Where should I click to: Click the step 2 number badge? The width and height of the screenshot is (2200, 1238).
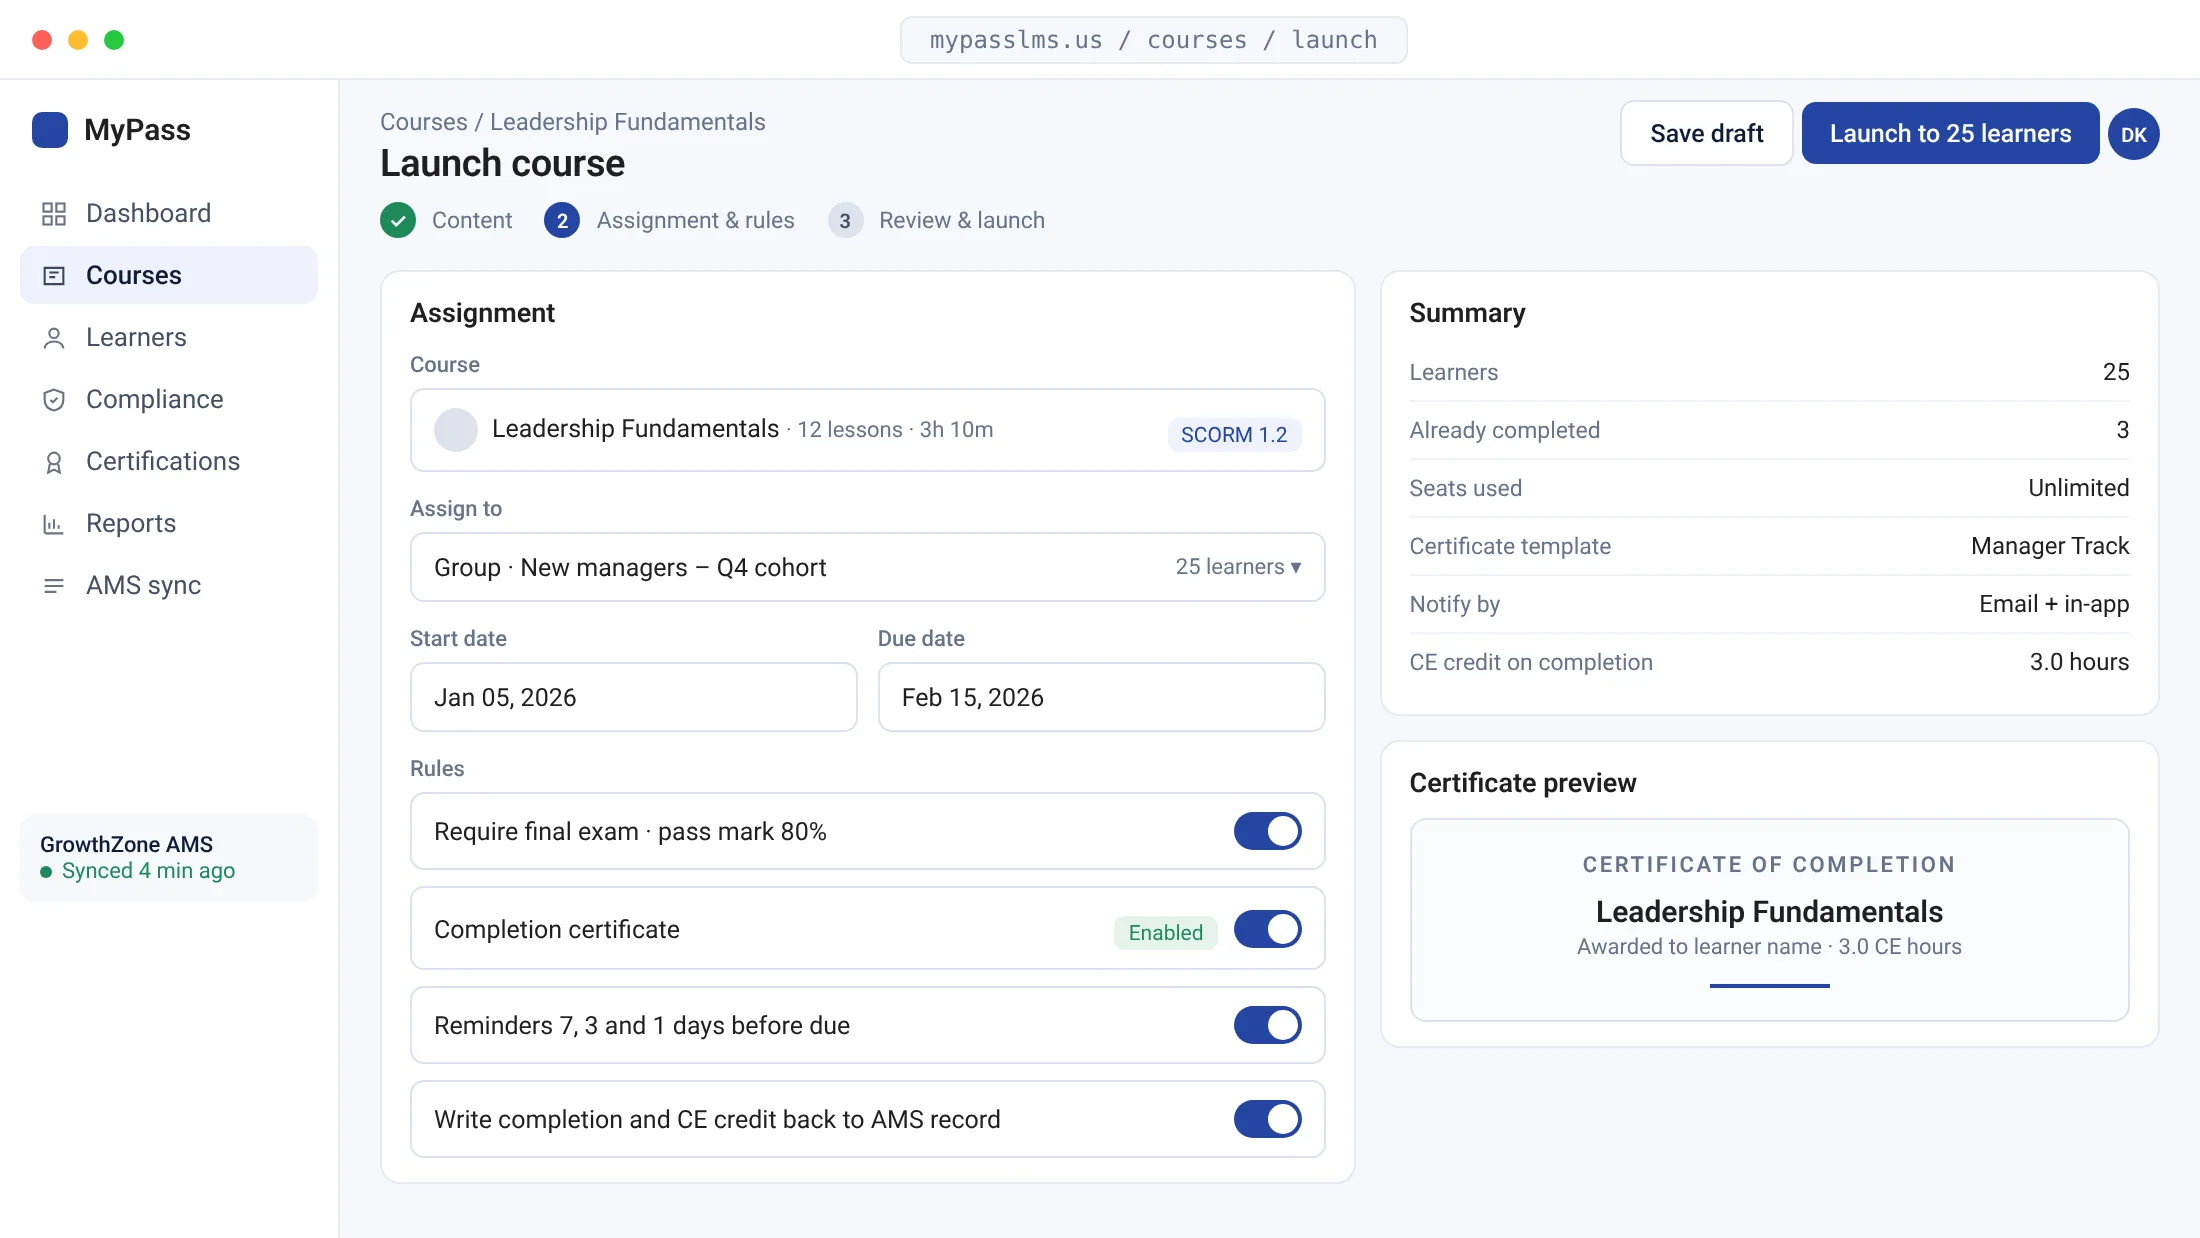[x=562, y=220]
